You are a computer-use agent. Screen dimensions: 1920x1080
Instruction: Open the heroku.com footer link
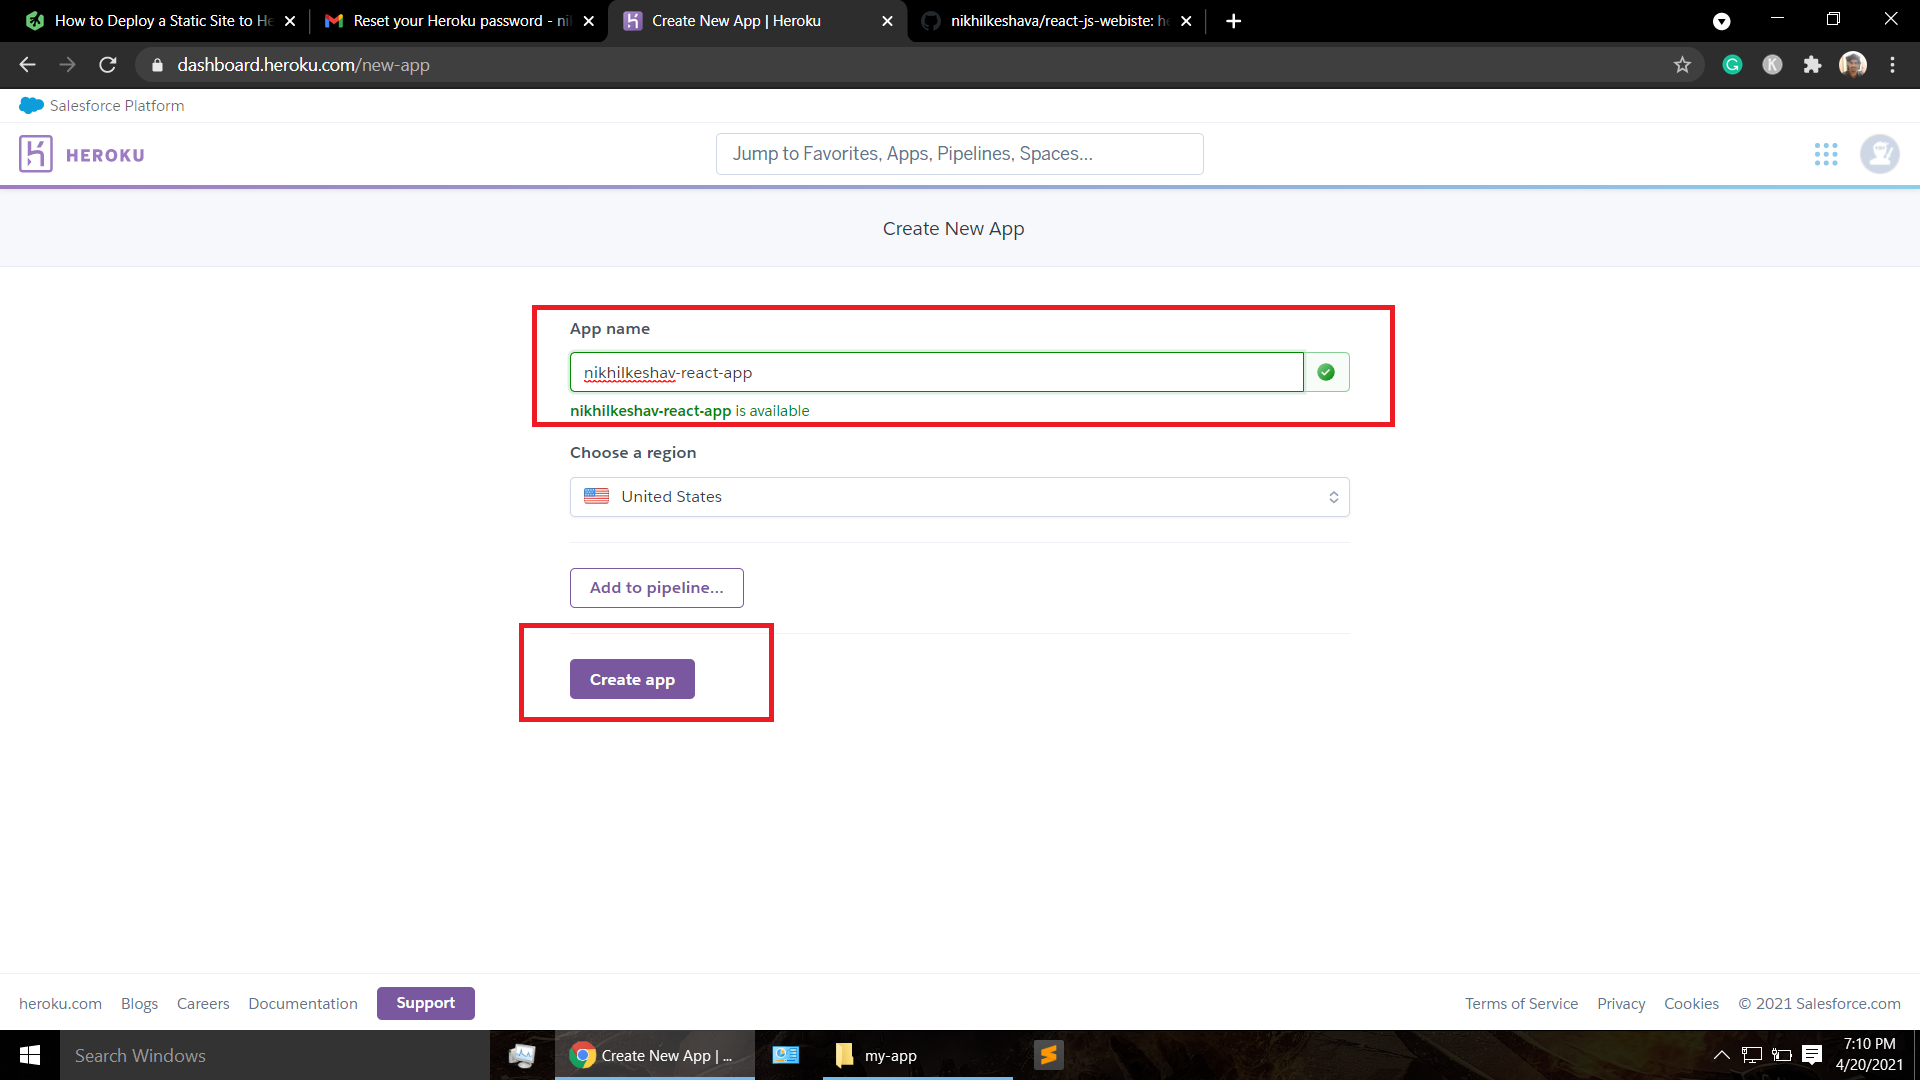tap(60, 1003)
